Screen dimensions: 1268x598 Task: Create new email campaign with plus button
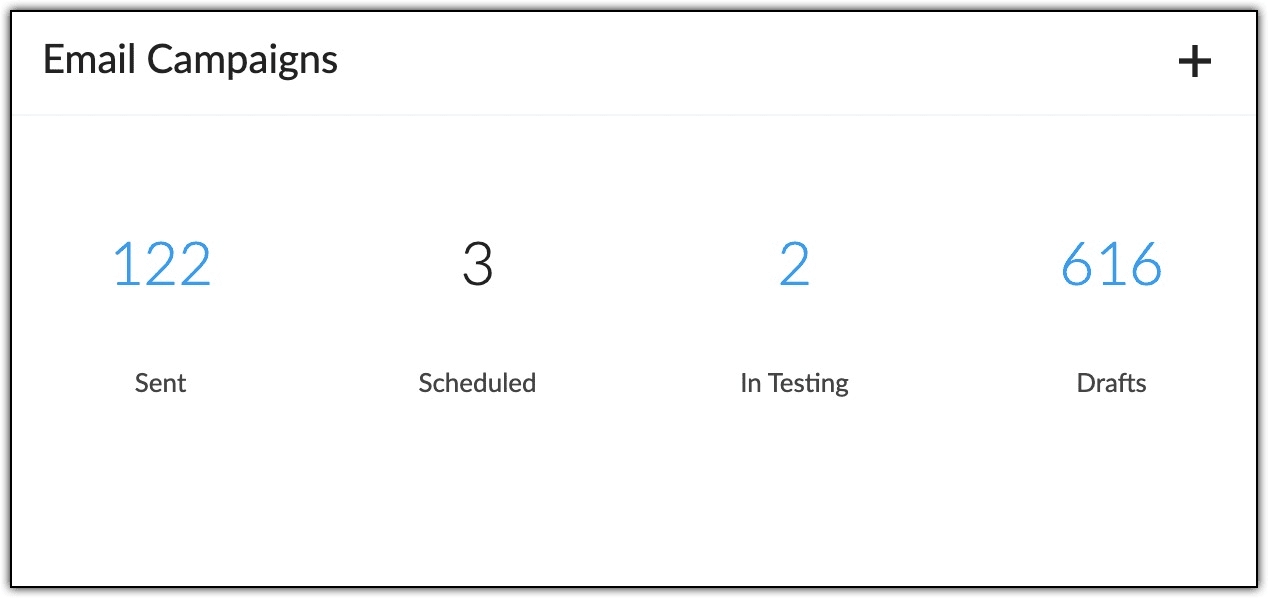1194,62
